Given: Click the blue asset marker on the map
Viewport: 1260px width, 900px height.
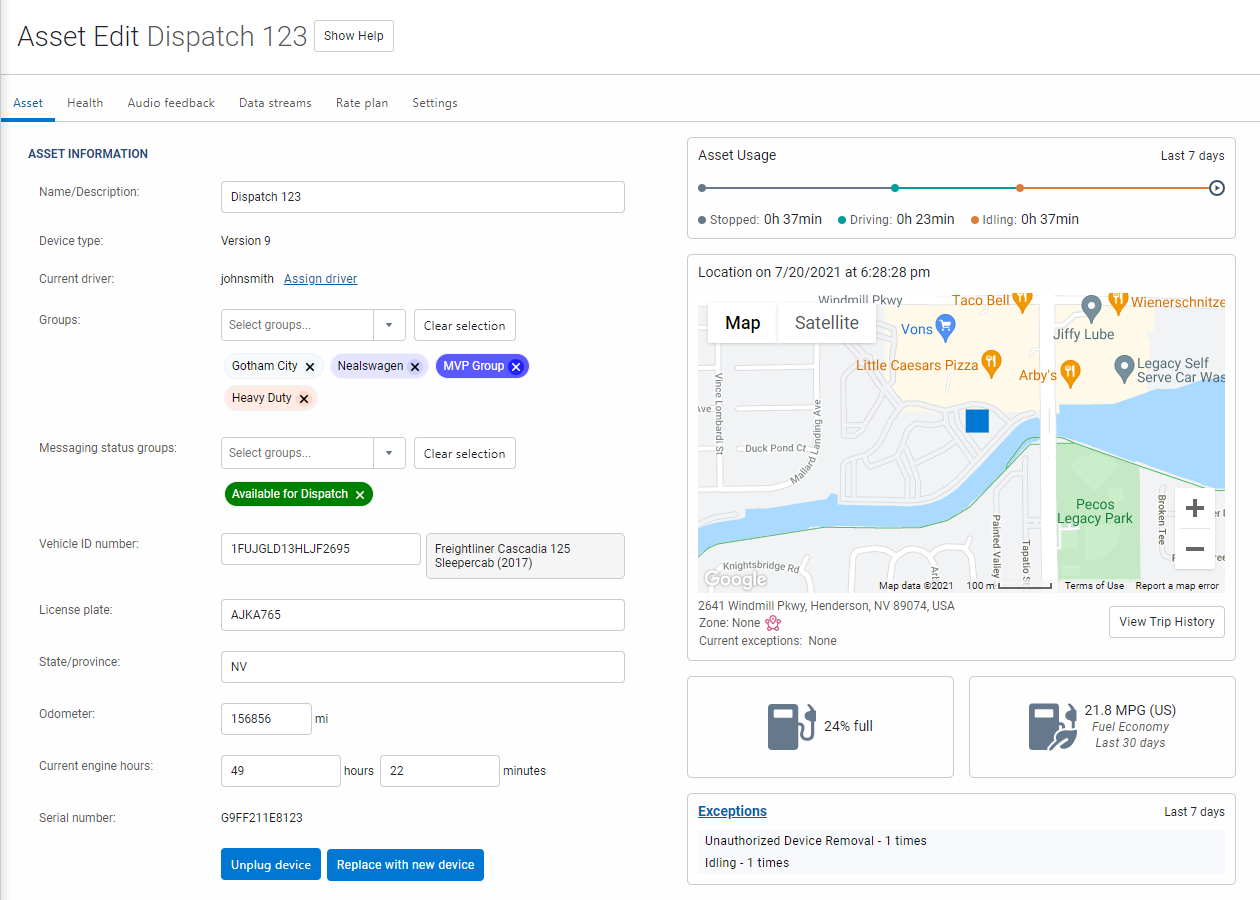Looking at the screenshot, I should pos(976,422).
